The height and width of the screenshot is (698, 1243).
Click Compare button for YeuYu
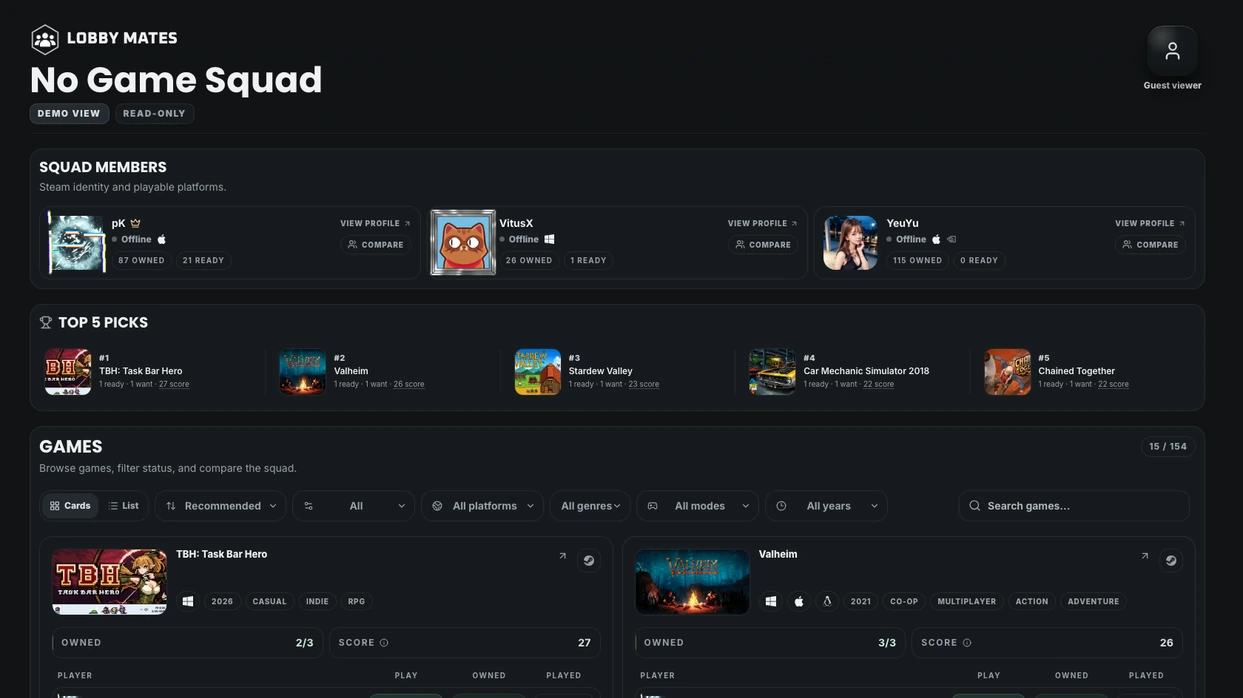(1151, 245)
